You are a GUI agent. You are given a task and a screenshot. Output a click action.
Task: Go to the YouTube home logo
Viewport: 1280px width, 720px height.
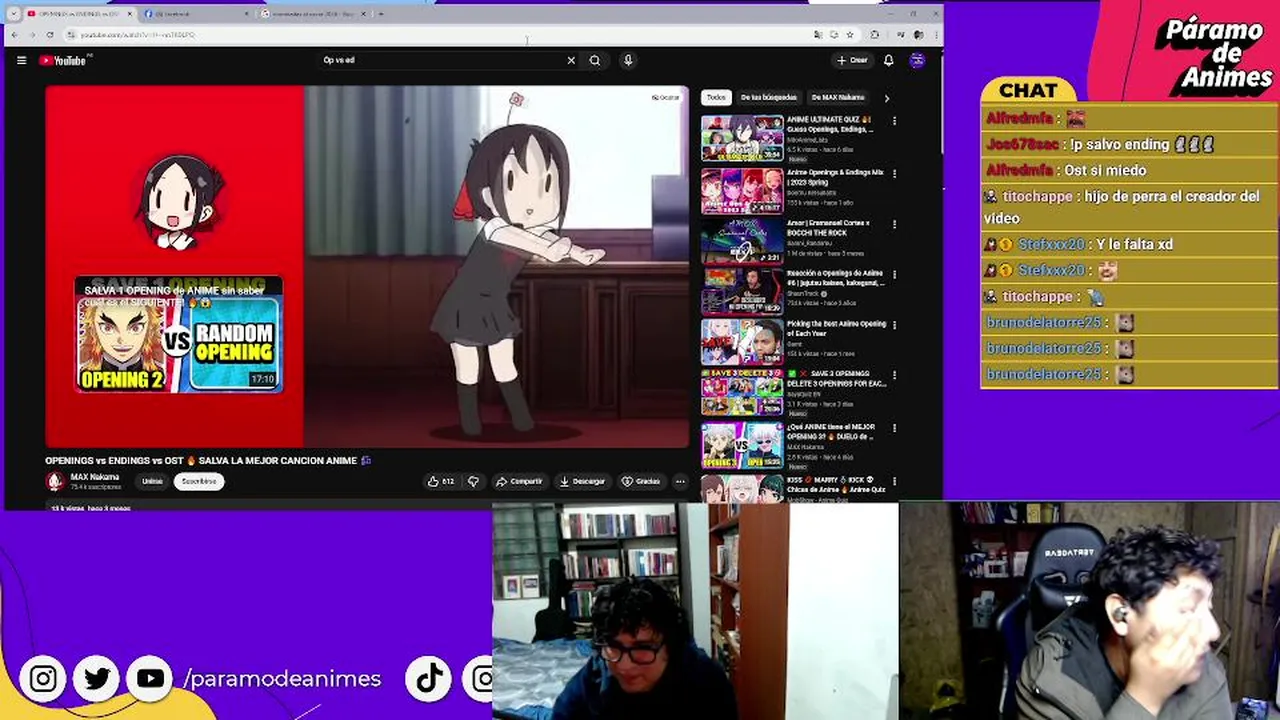click(65, 60)
